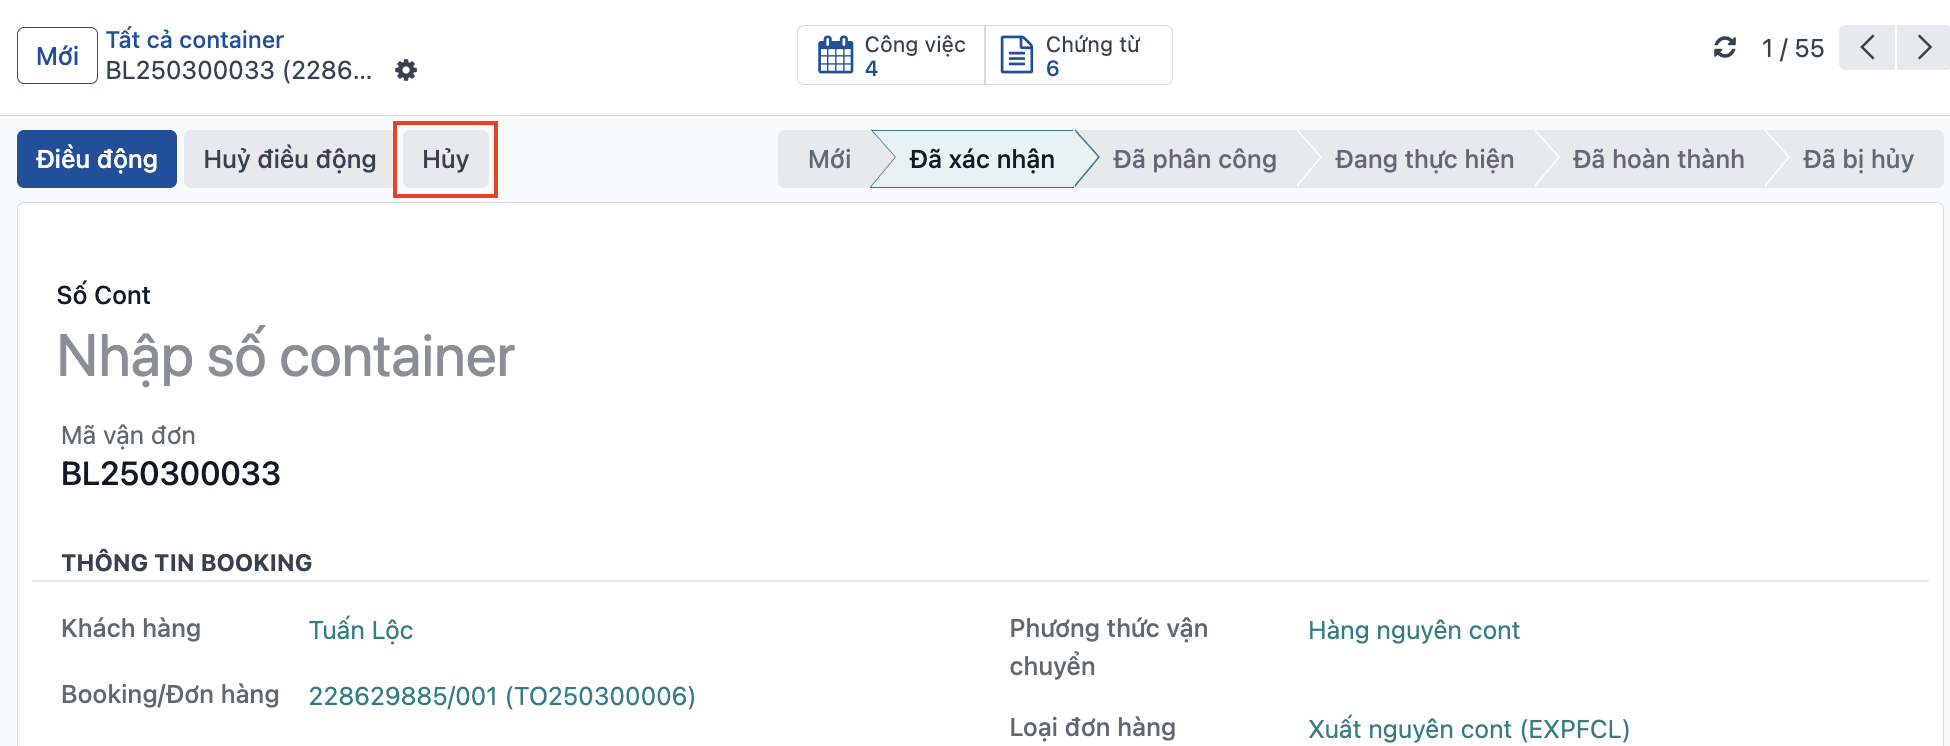This screenshot has height=746, width=1950.
Task: Click the Hủy cancel button
Action: tap(445, 159)
